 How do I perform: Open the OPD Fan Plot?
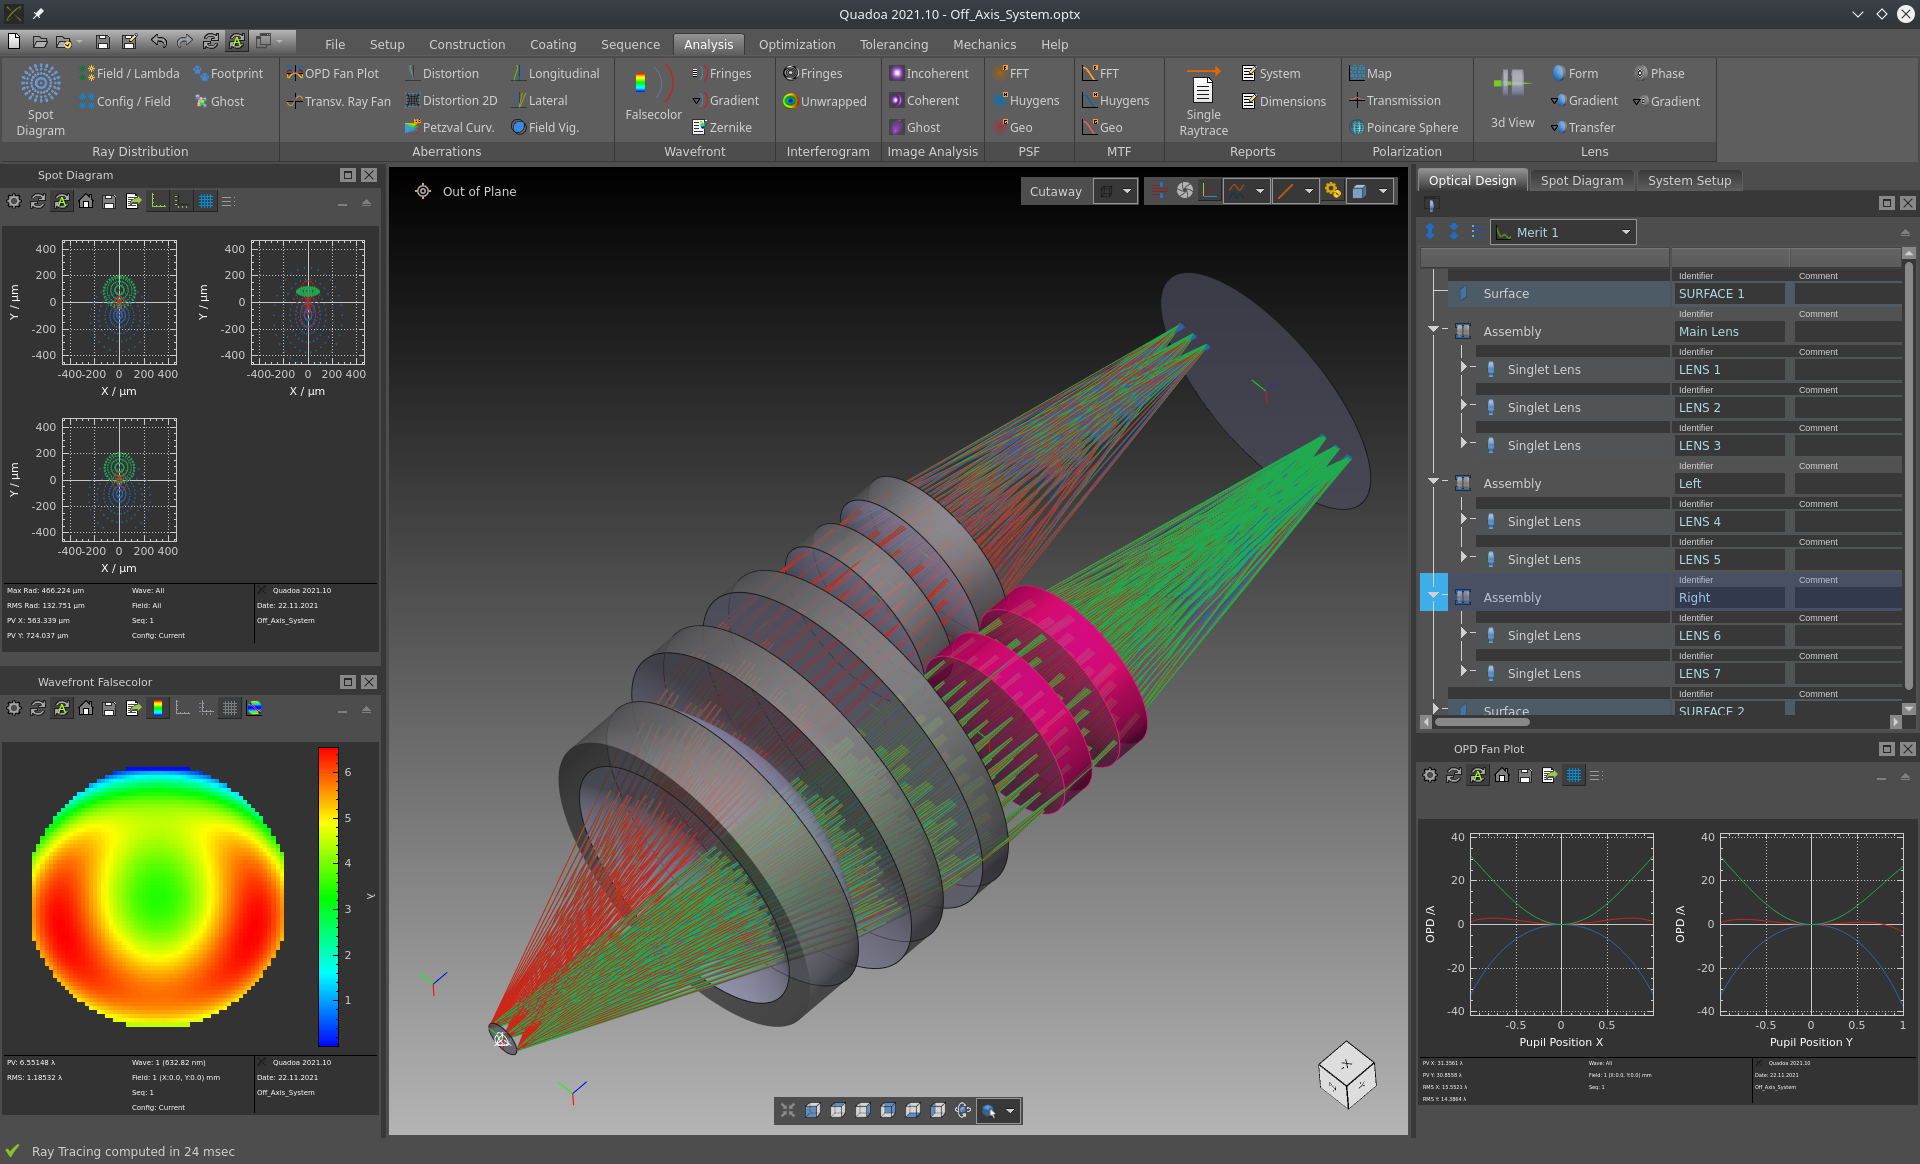[333, 73]
